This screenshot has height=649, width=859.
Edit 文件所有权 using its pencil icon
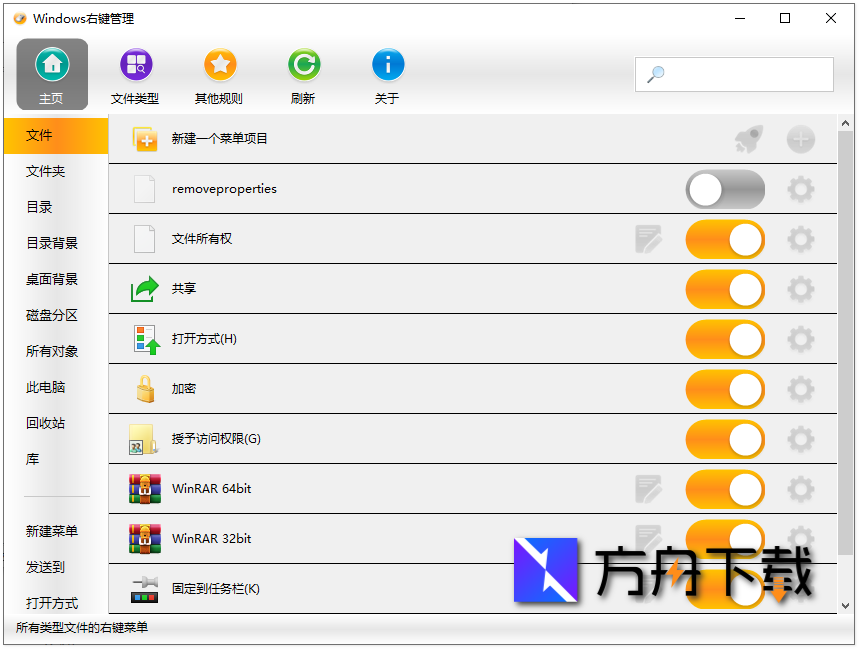(650, 239)
